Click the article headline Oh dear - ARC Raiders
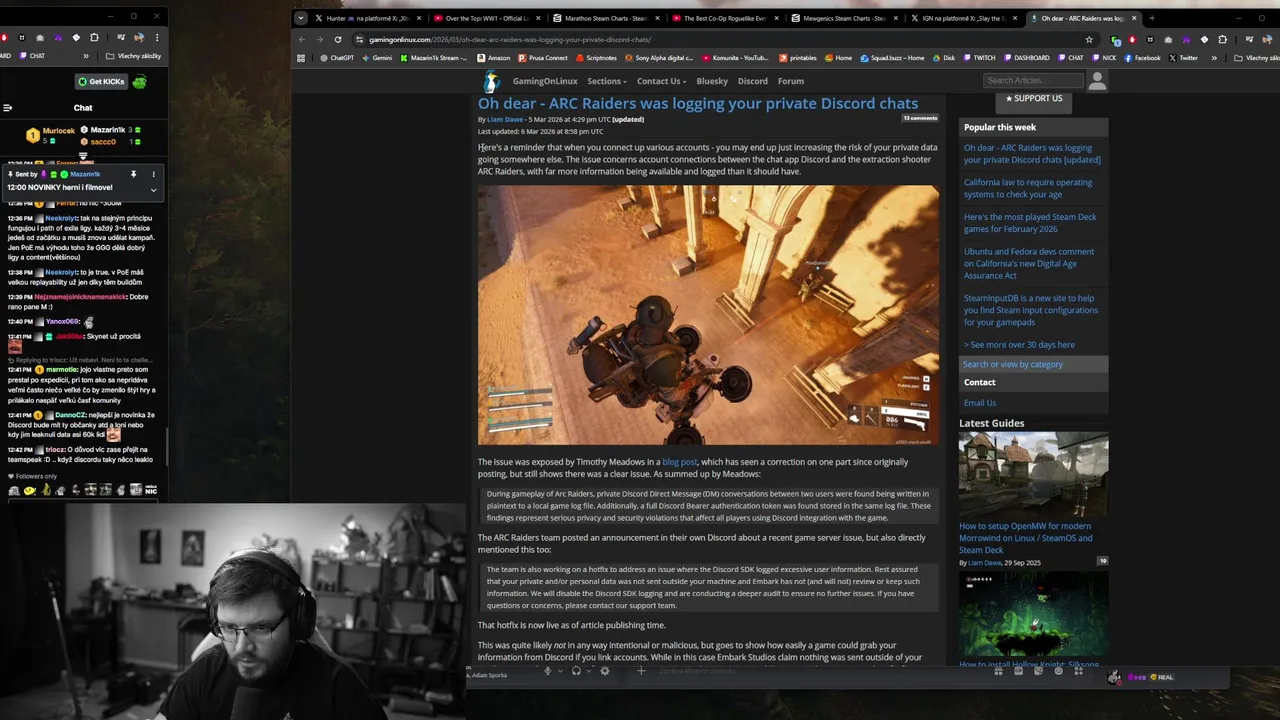This screenshot has width=1280, height=720. tap(698, 103)
